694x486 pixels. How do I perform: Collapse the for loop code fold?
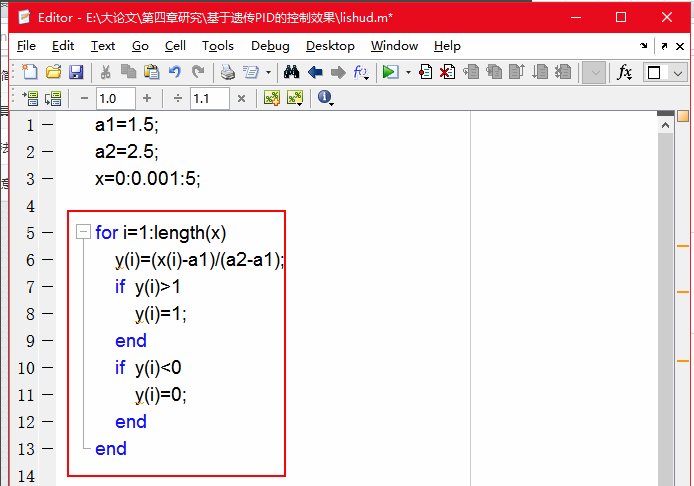click(83, 233)
